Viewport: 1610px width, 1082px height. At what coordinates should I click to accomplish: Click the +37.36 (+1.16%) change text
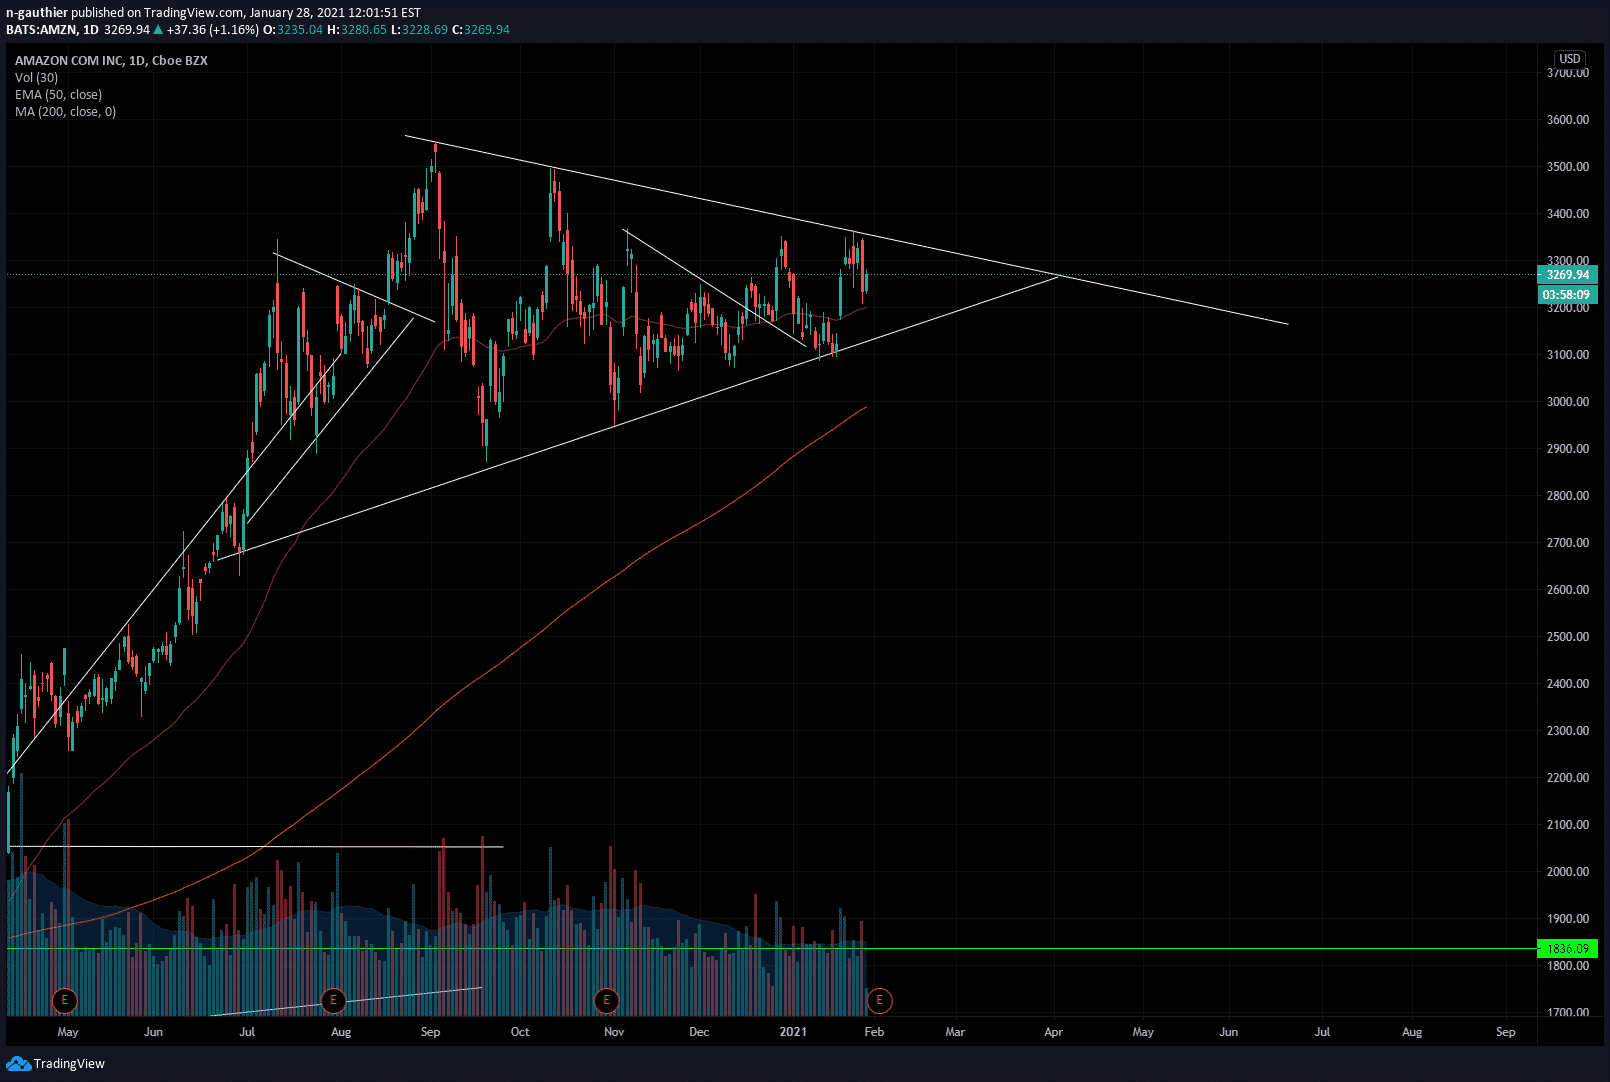tap(213, 29)
